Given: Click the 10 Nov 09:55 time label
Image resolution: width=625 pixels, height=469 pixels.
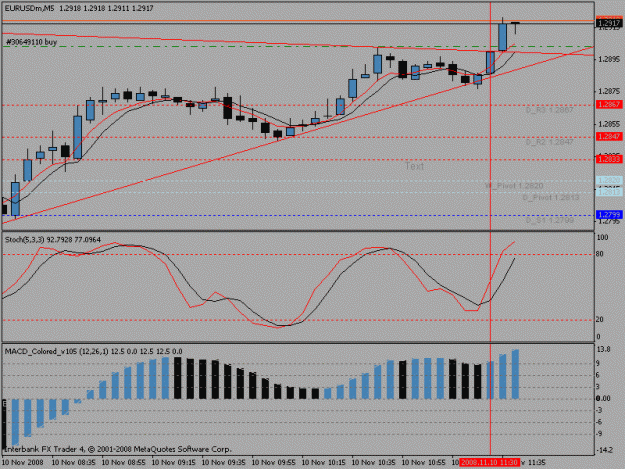Looking at the screenshot, I should pos(273,463).
